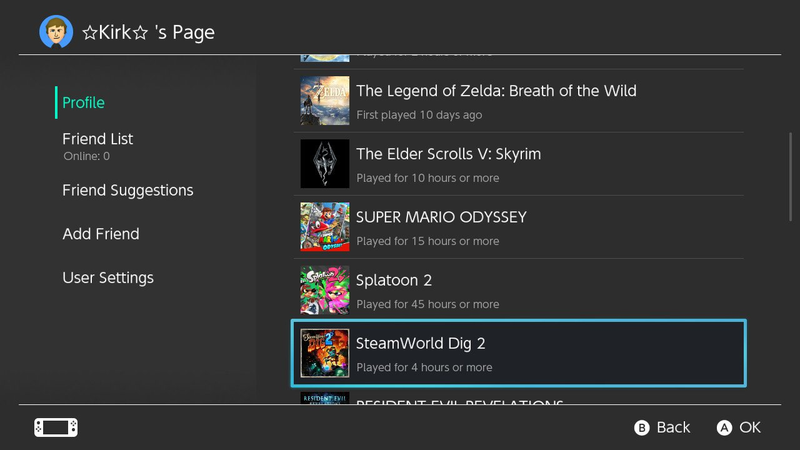This screenshot has height=450, width=800.
Task: Click the A button icon
Action: point(724,428)
